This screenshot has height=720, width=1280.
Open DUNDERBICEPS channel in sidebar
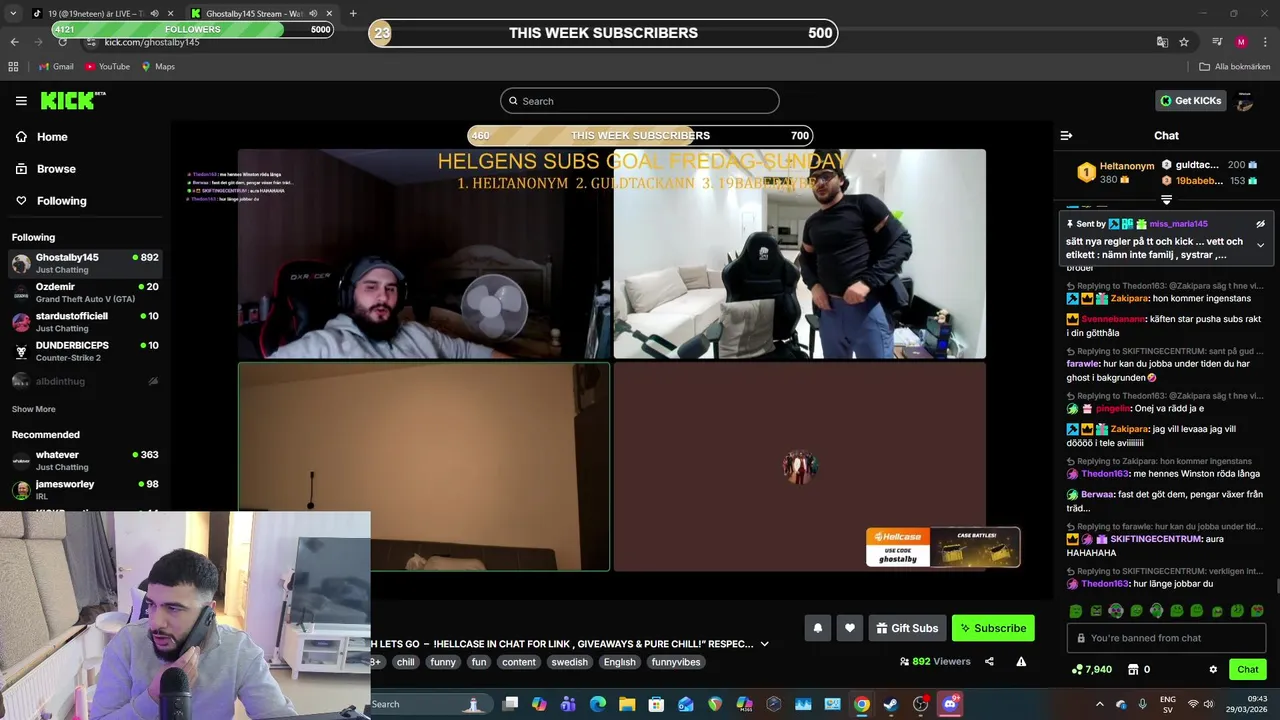tap(85, 351)
